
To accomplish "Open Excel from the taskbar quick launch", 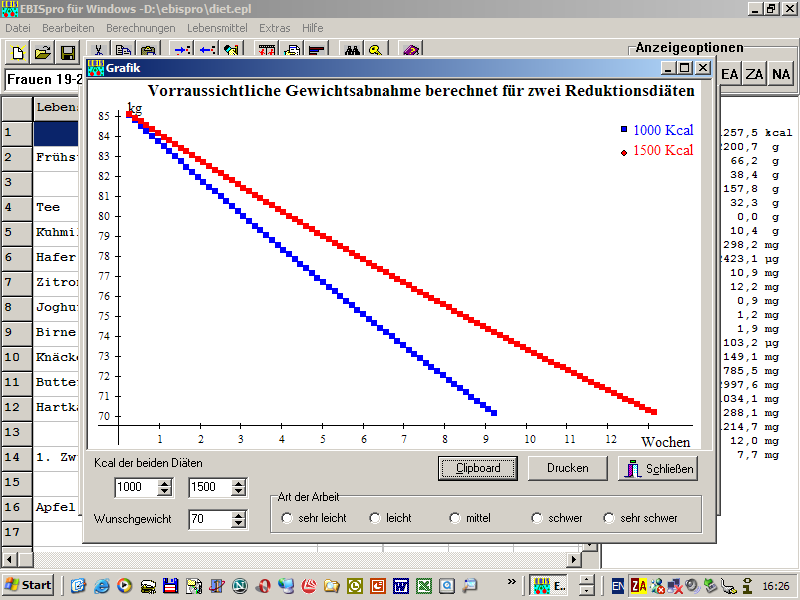I will click(425, 585).
